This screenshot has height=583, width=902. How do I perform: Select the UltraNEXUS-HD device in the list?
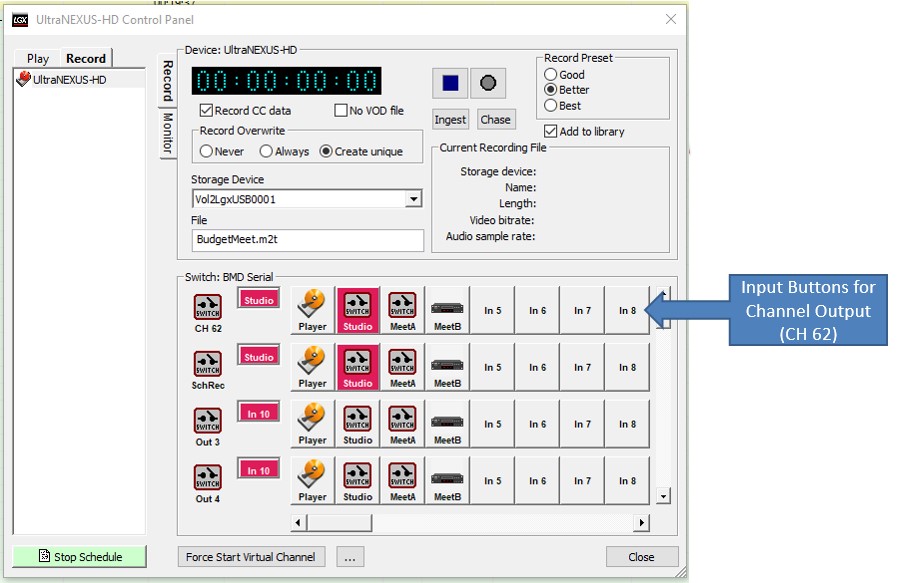(x=69, y=79)
